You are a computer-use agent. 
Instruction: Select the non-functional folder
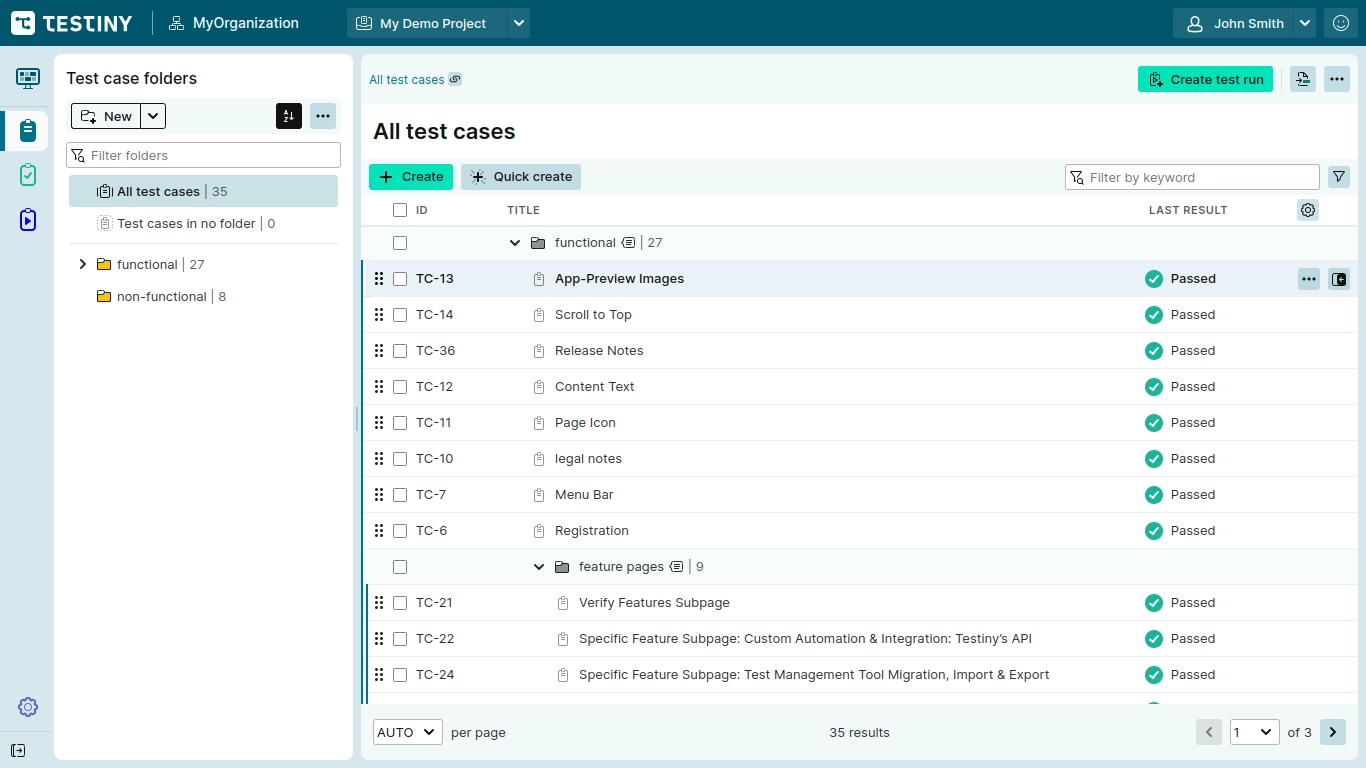click(x=161, y=296)
